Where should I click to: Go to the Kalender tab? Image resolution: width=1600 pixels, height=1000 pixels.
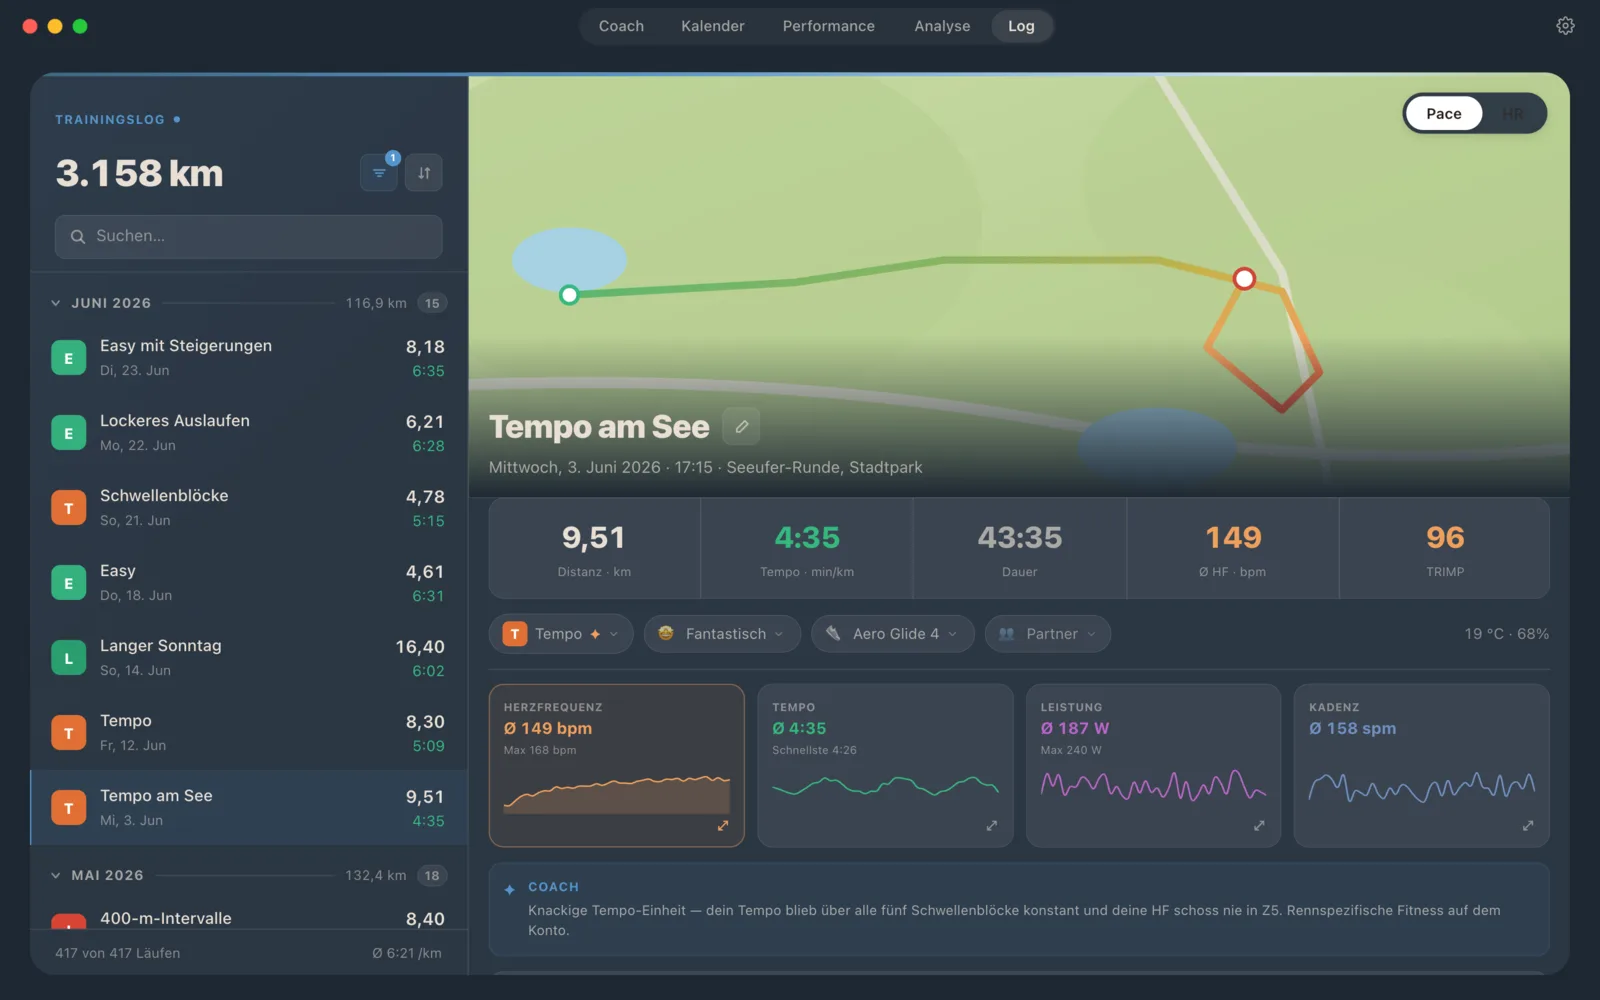(x=713, y=26)
